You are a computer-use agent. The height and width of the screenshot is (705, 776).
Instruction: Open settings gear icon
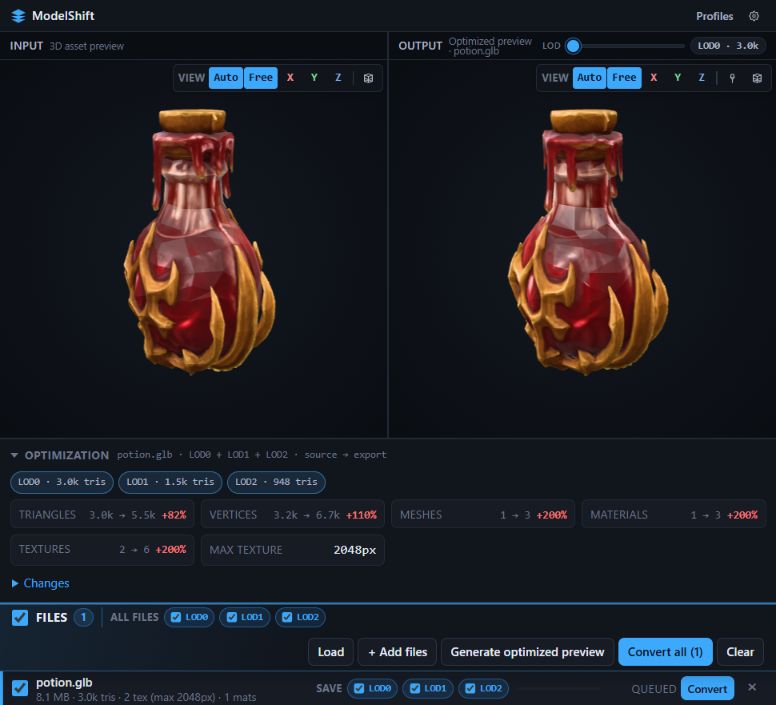pos(754,16)
